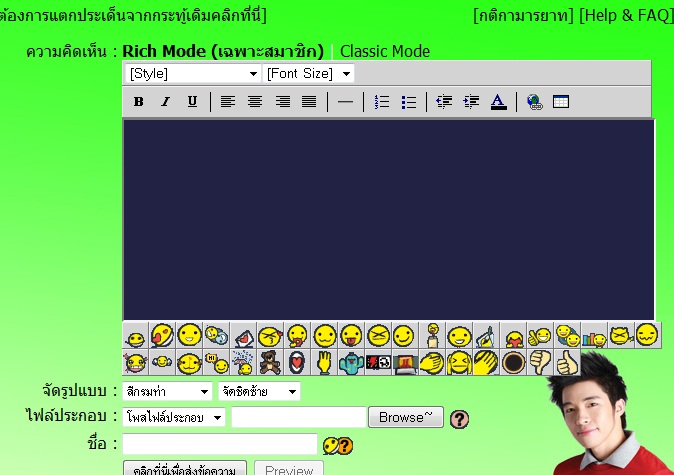Align text to the left
This screenshot has height=475, width=674.
[228, 102]
